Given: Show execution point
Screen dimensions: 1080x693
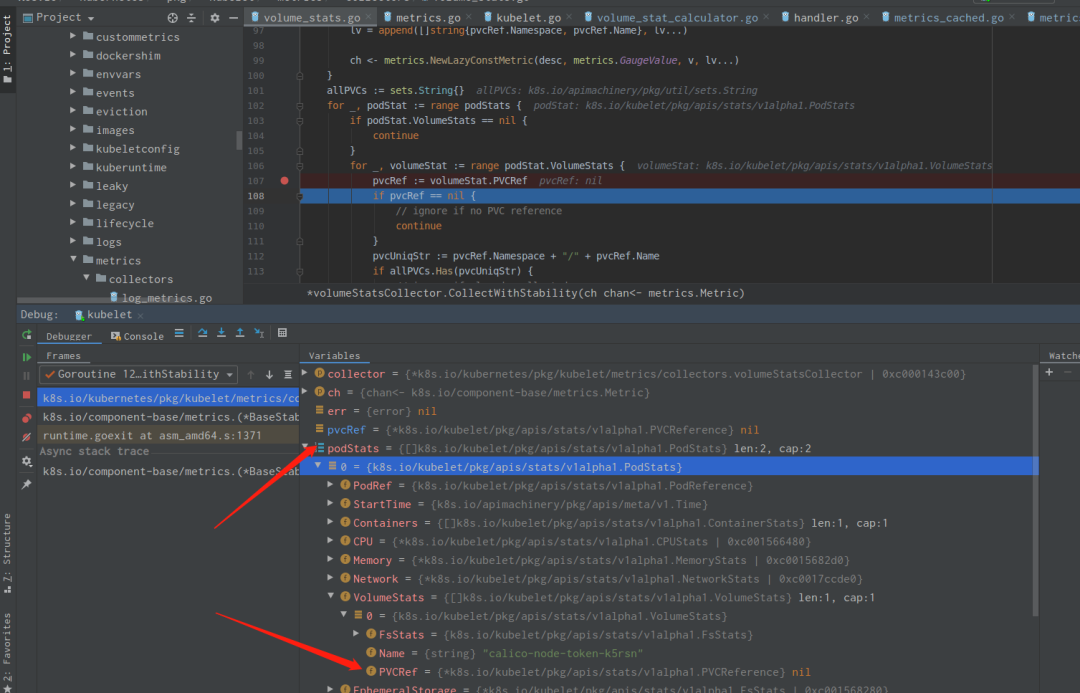Looking at the screenshot, I should coord(179,333).
